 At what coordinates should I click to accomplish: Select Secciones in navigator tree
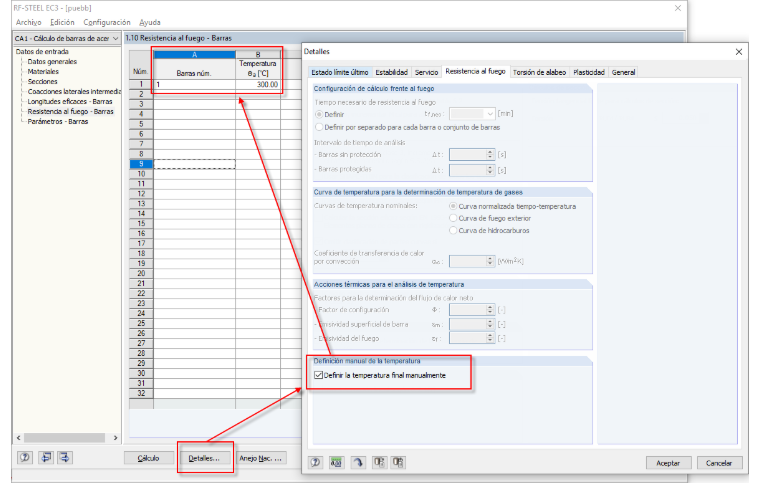pos(43,81)
